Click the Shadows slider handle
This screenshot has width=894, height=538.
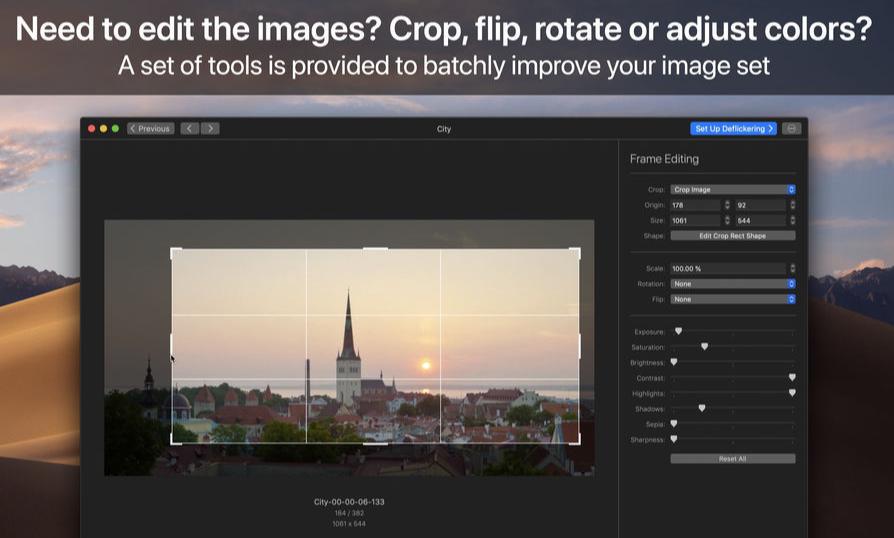coord(701,408)
